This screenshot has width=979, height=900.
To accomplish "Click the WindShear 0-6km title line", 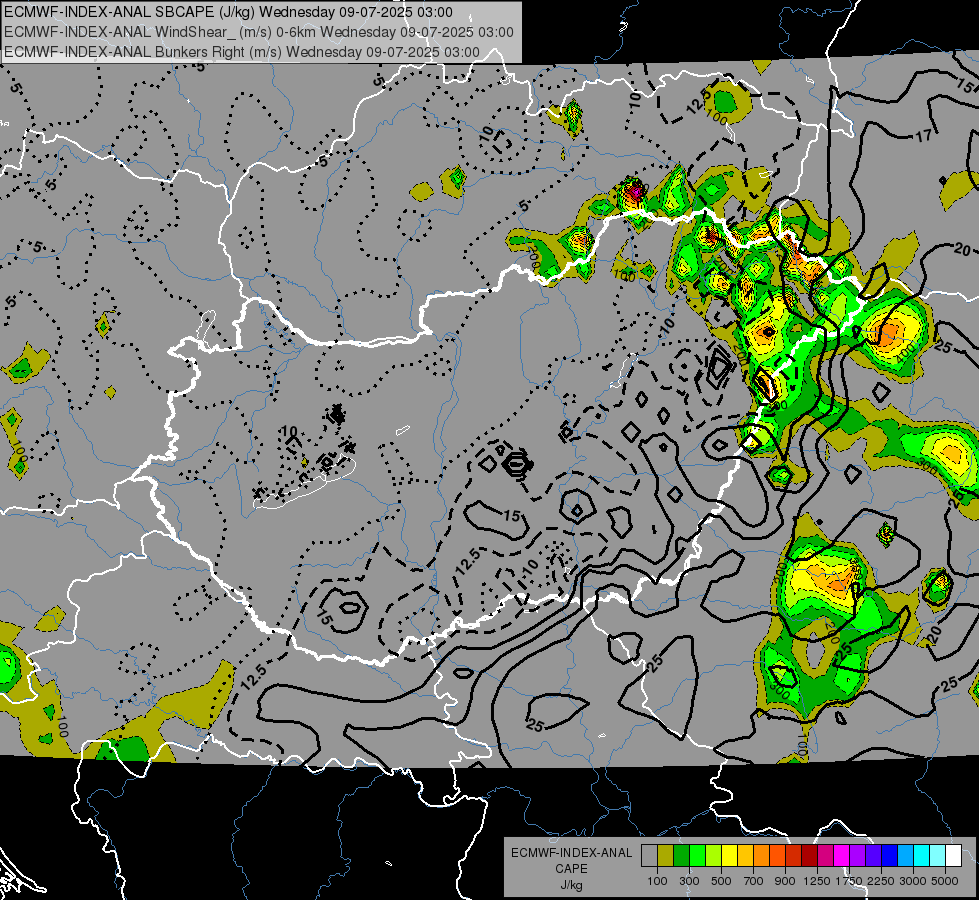I will pyautogui.click(x=258, y=32).
